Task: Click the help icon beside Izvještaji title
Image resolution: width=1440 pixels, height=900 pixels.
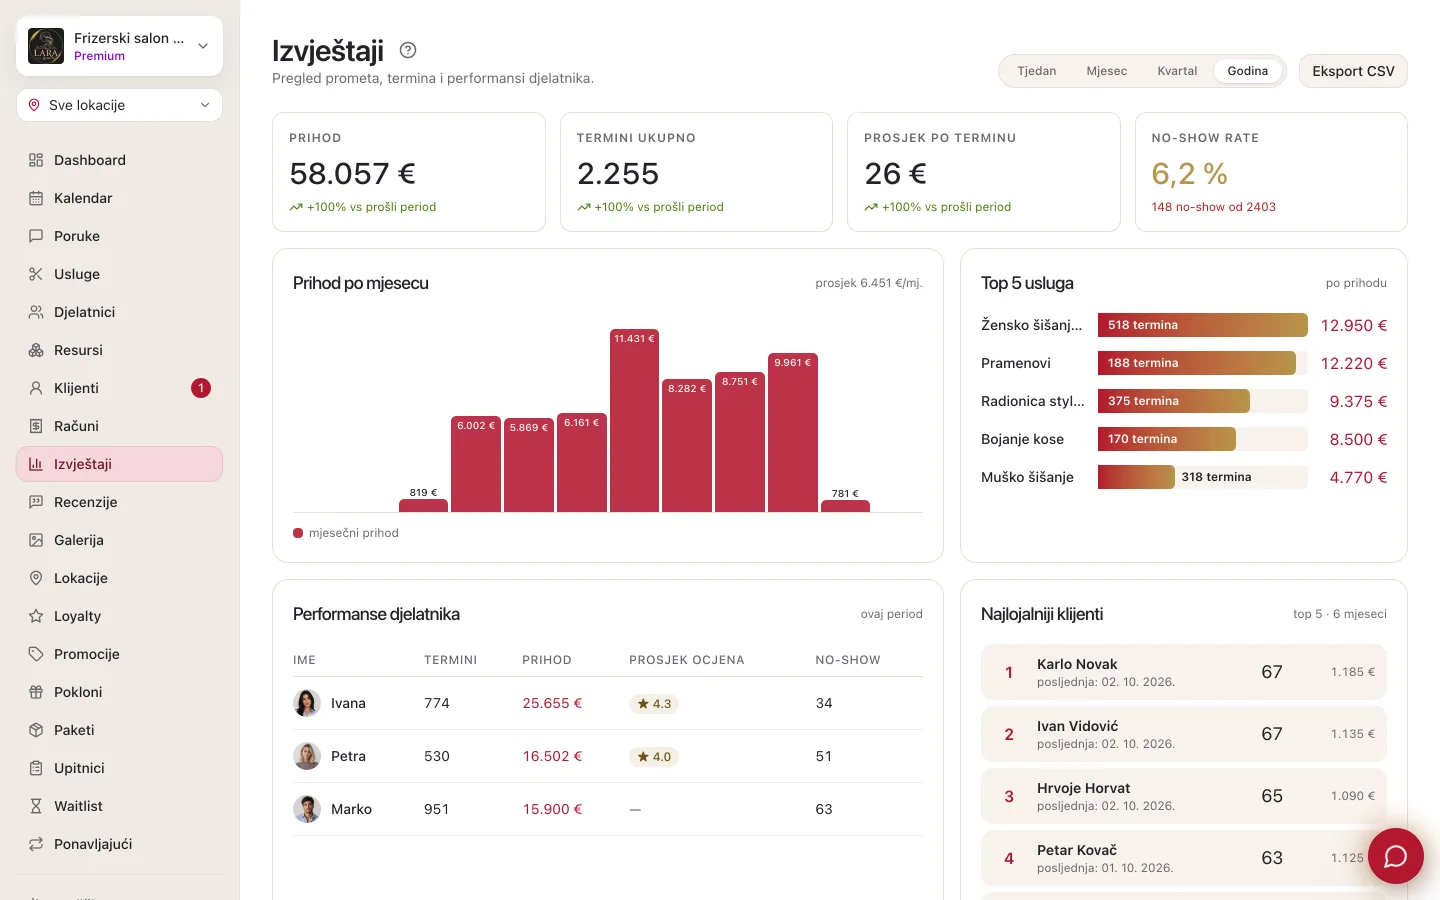Action: point(408,50)
